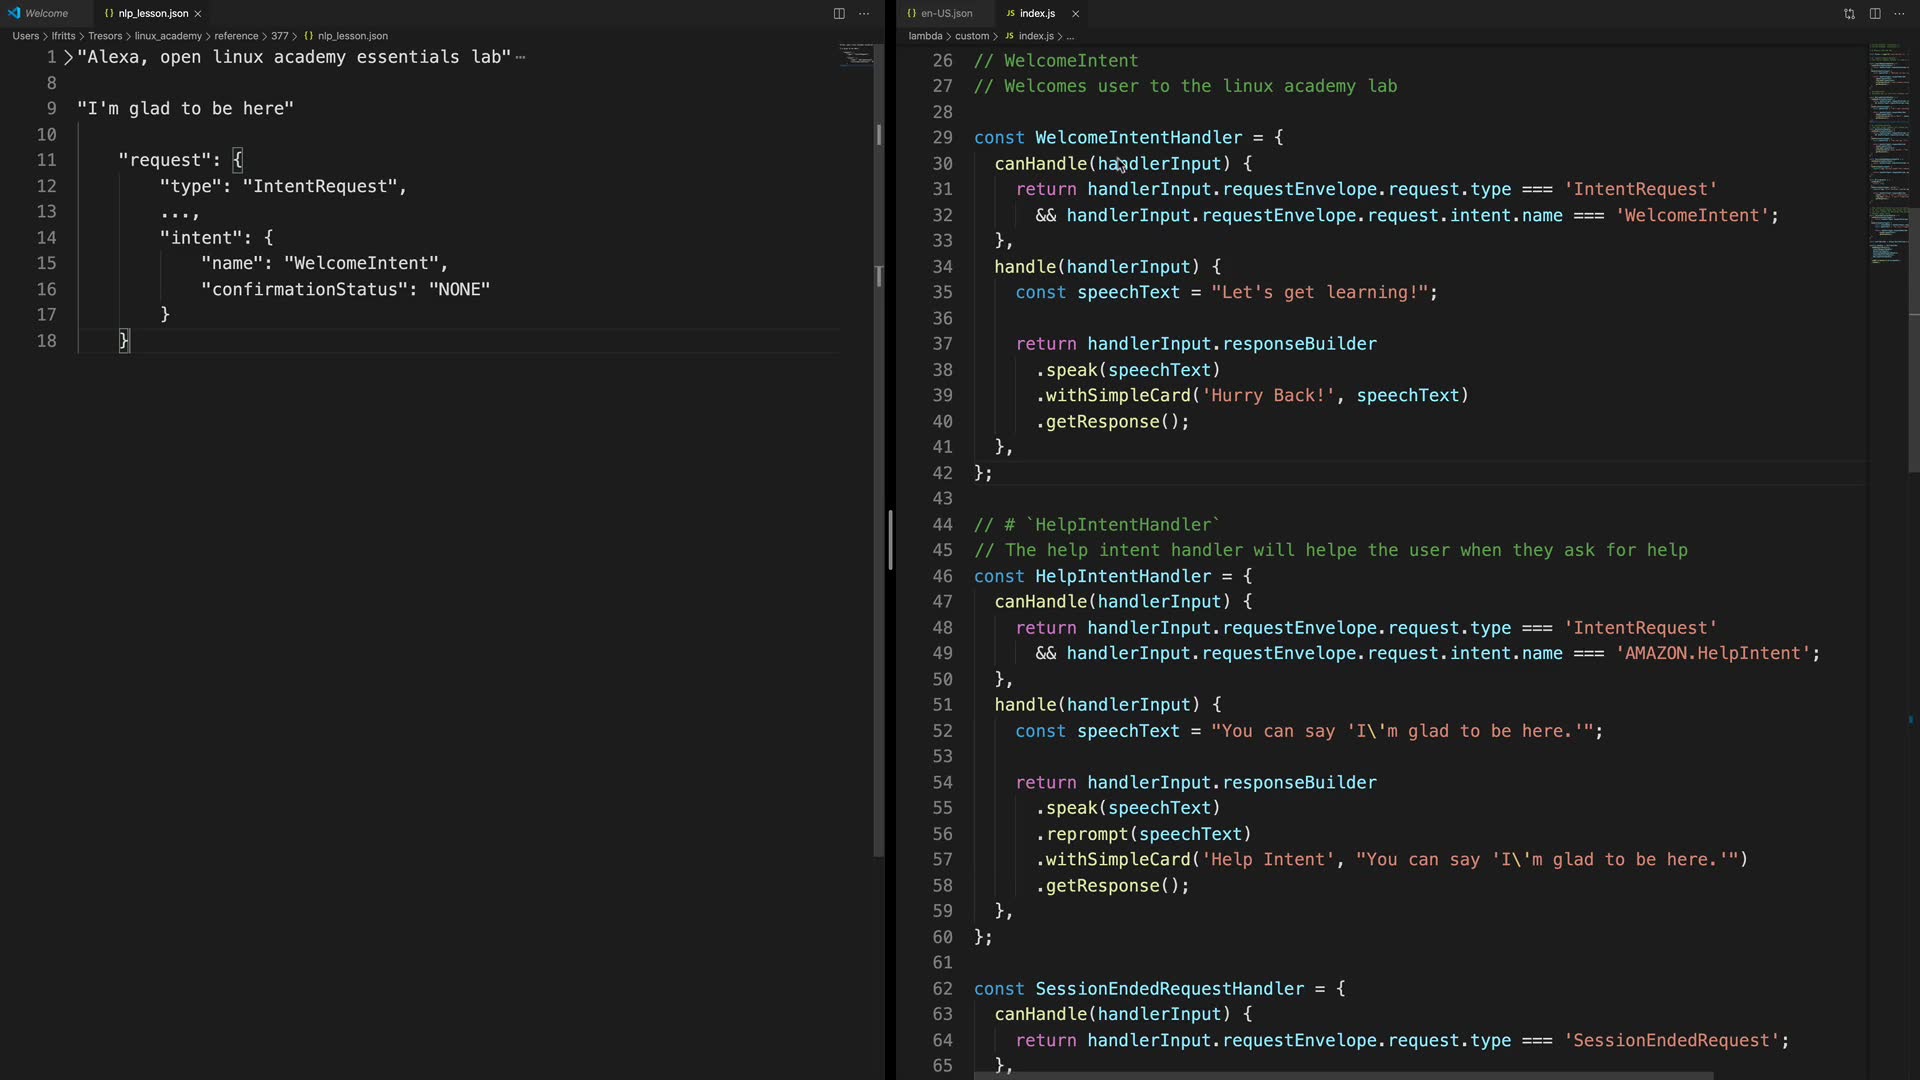Click the VS Code logo on Welcome tab

click(x=14, y=13)
